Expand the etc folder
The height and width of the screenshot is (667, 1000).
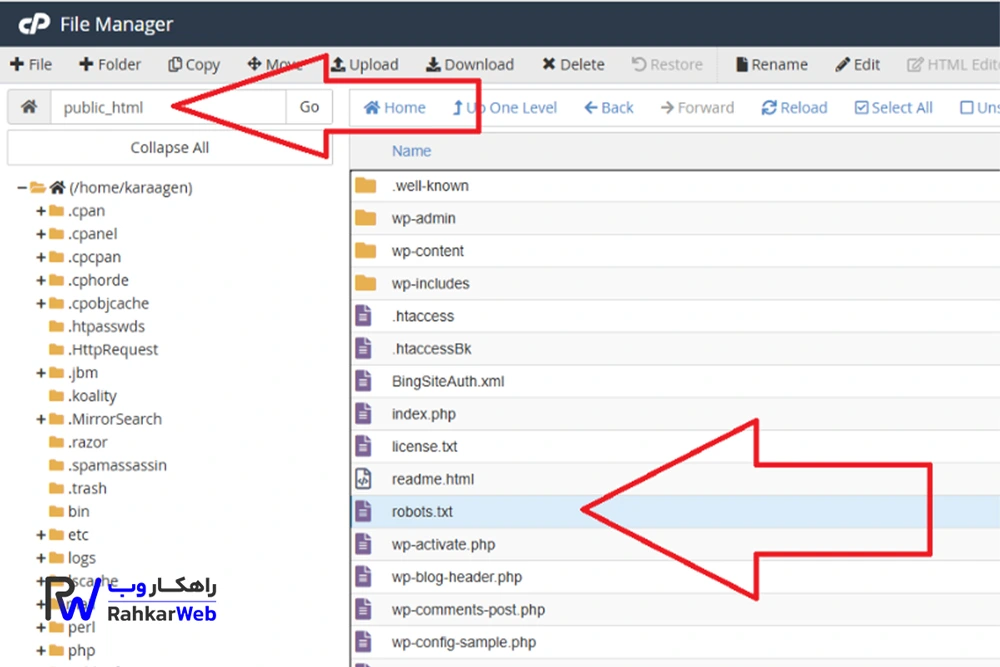pos(41,535)
